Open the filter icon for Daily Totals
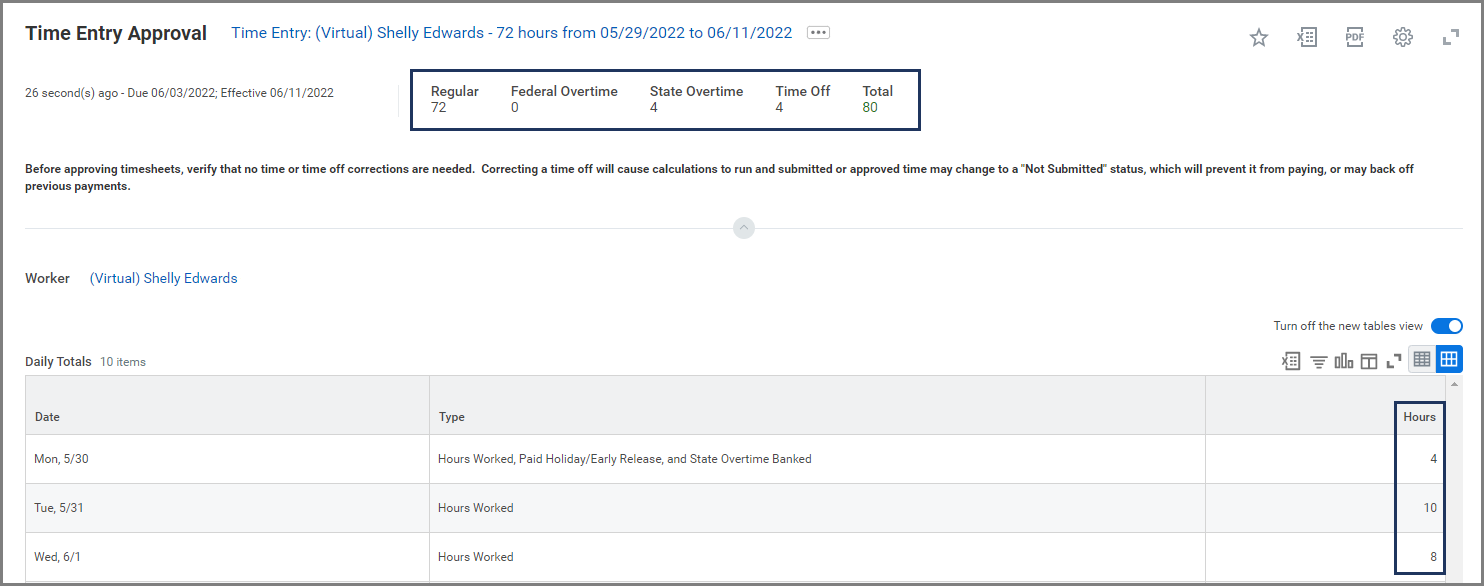The image size is (1484, 586). [x=1319, y=361]
